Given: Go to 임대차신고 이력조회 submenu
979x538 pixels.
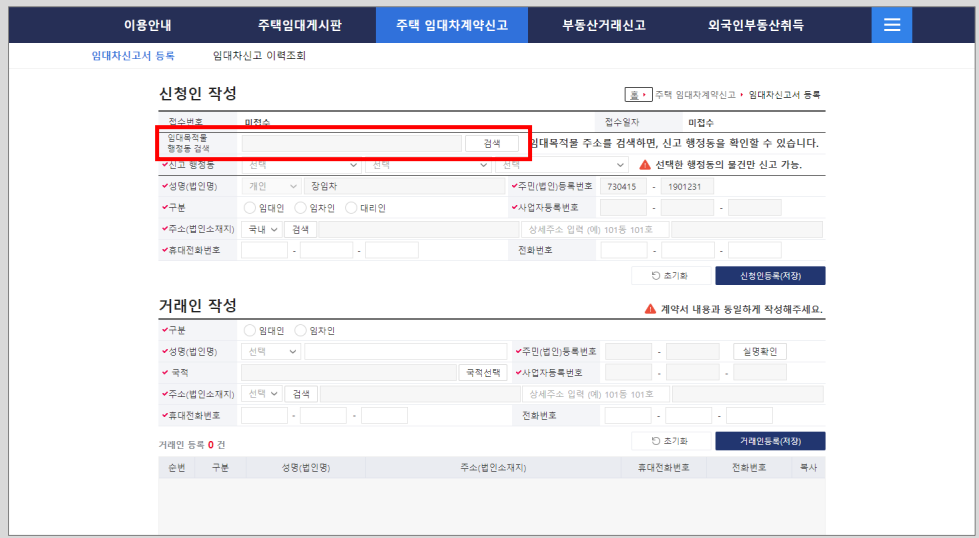Looking at the screenshot, I should tap(259, 56).
